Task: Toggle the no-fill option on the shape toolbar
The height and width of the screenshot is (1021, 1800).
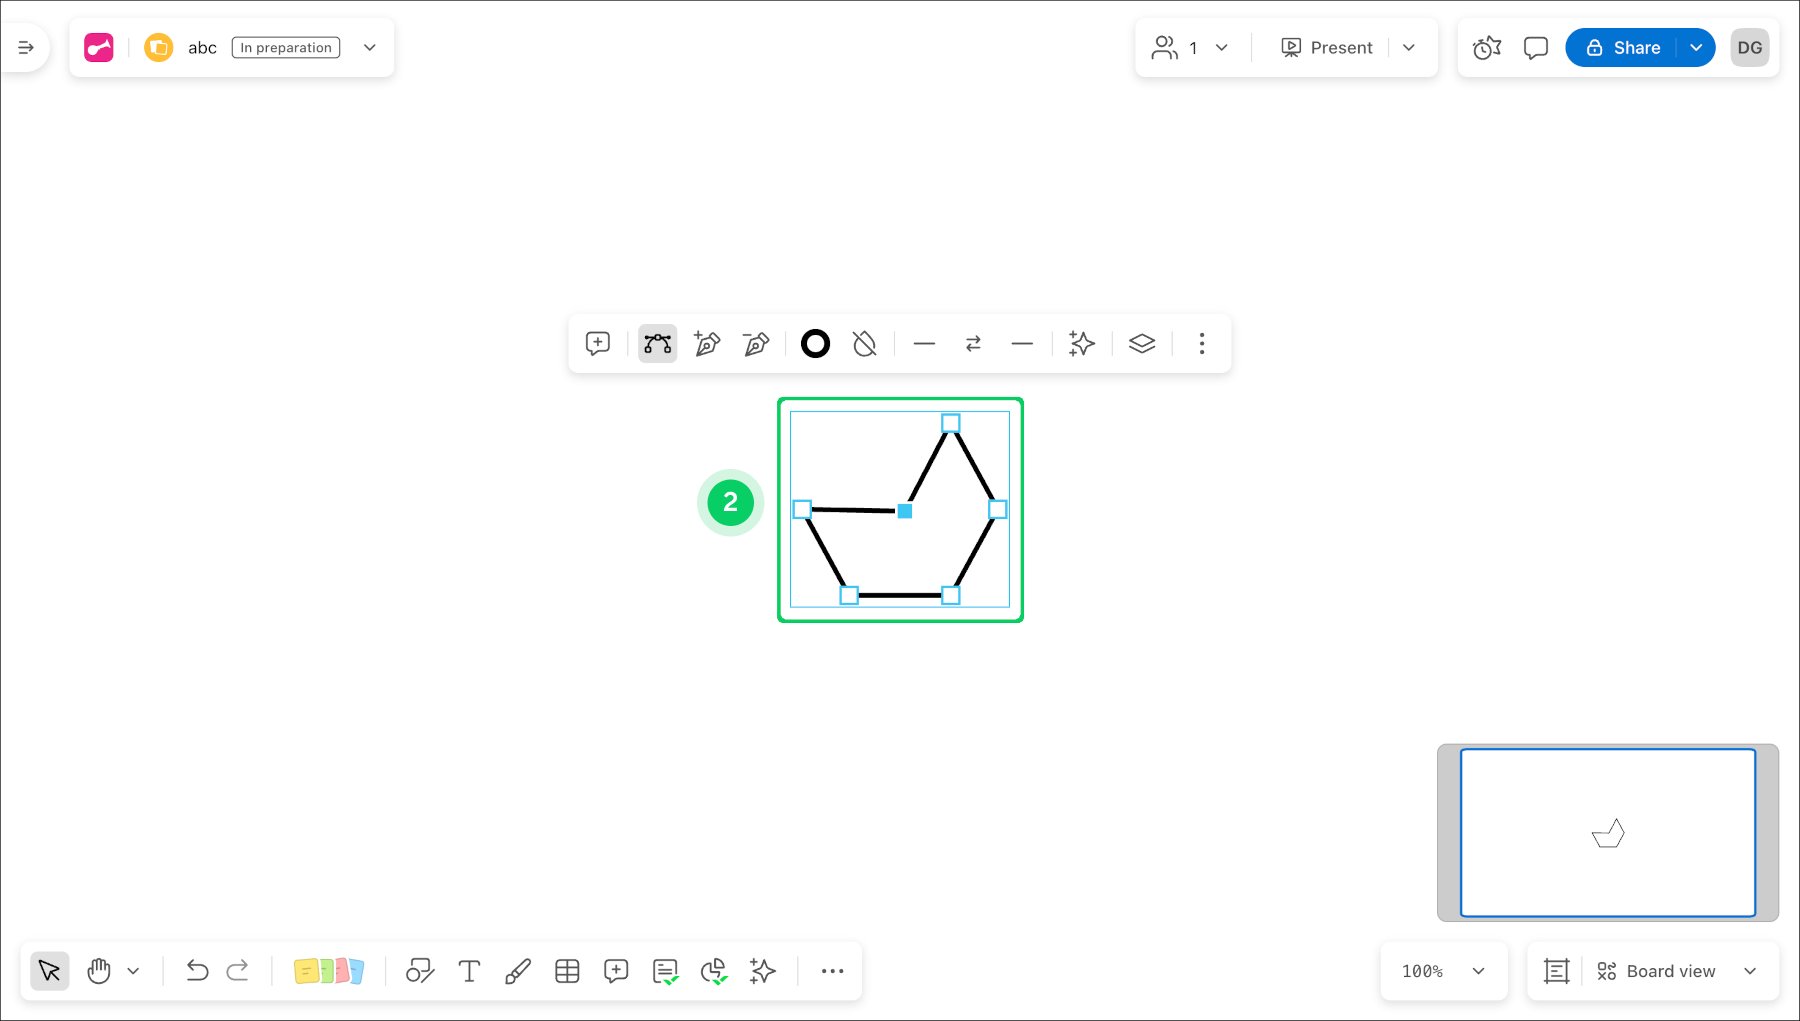Action: (864, 343)
